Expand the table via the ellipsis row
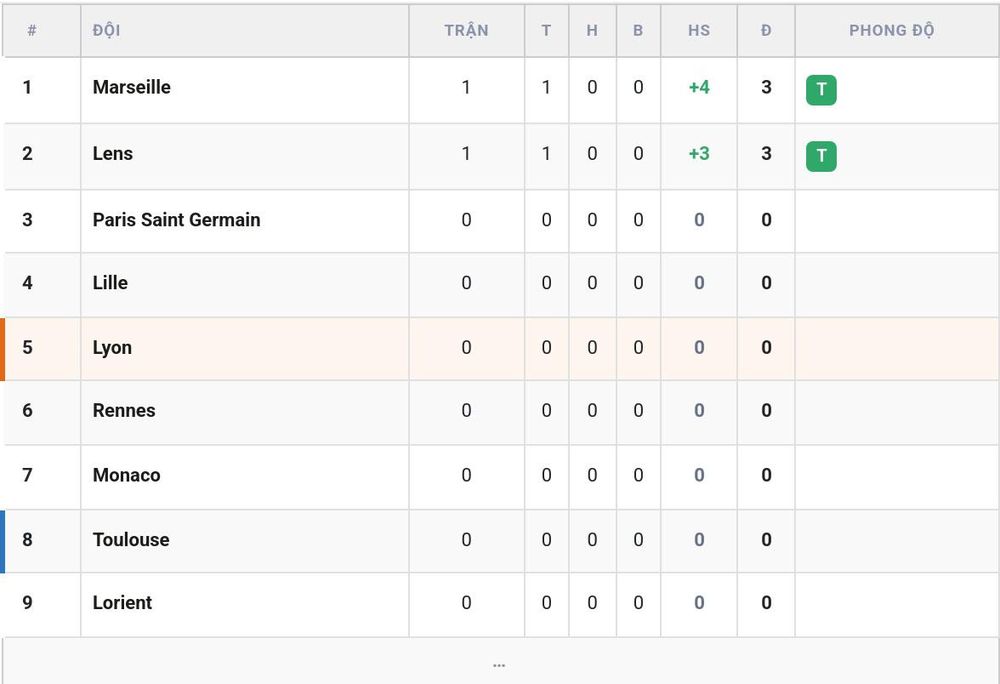The height and width of the screenshot is (684, 1000). 499,662
